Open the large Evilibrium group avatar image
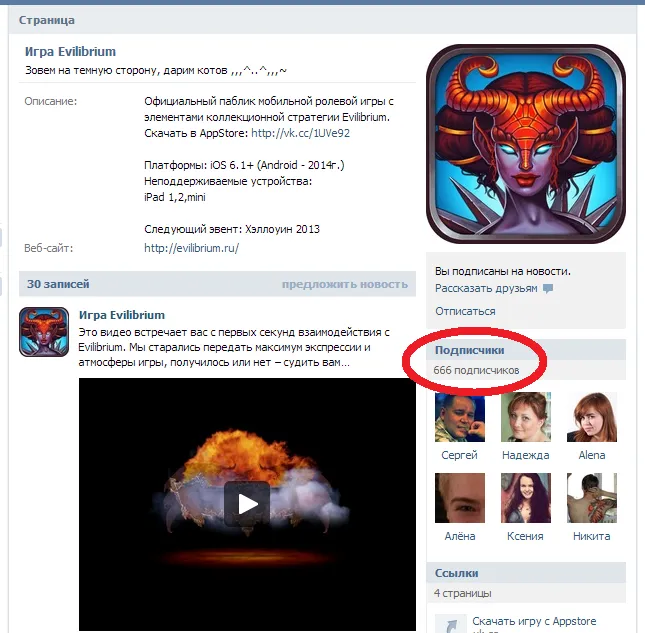The width and height of the screenshot is (645, 633). tap(526, 144)
